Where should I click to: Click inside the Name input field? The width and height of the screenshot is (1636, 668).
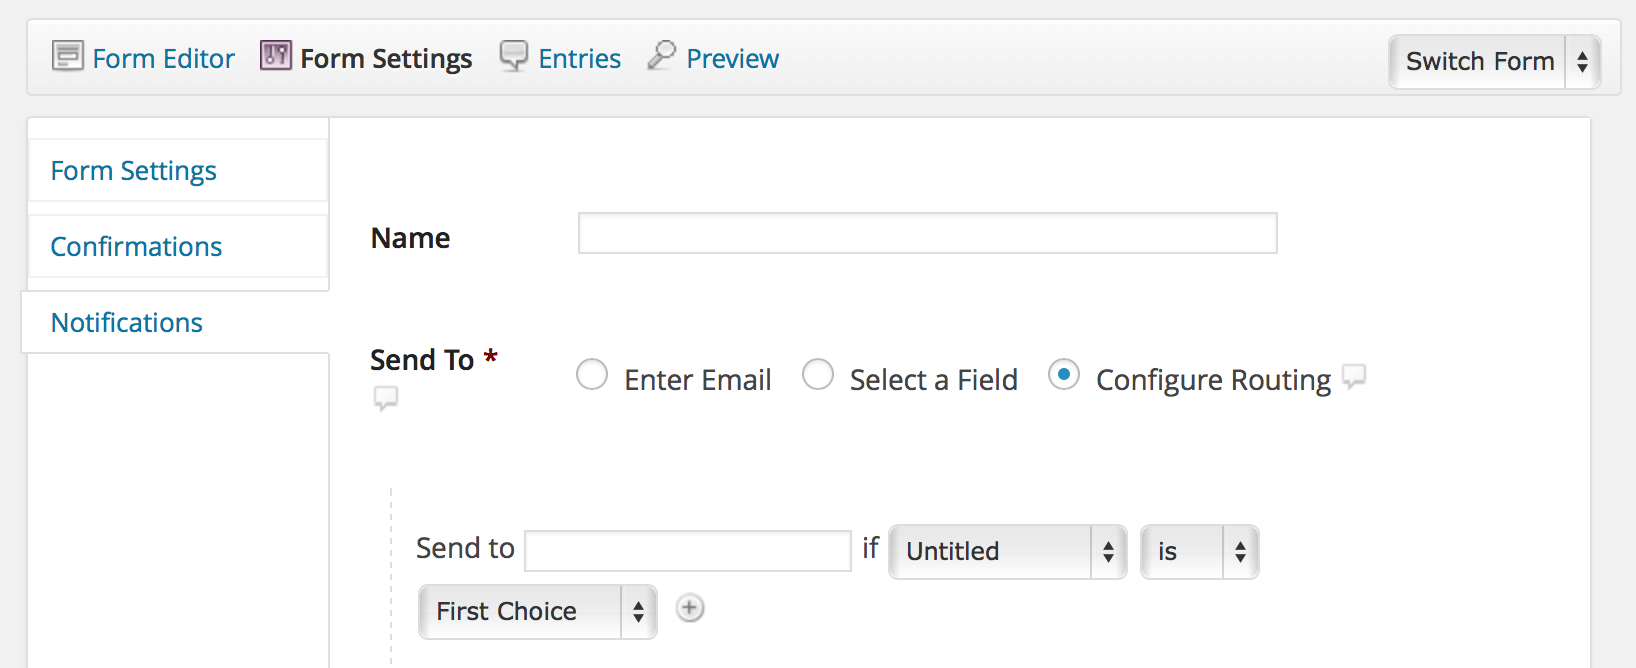pyautogui.click(x=926, y=232)
